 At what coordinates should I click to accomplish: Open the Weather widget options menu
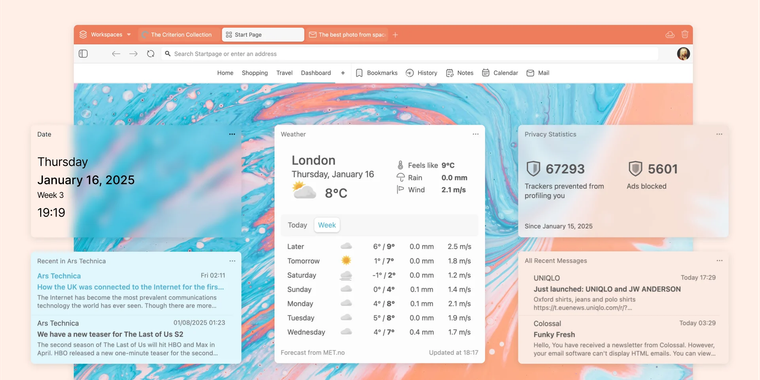(x=475, y=134)
